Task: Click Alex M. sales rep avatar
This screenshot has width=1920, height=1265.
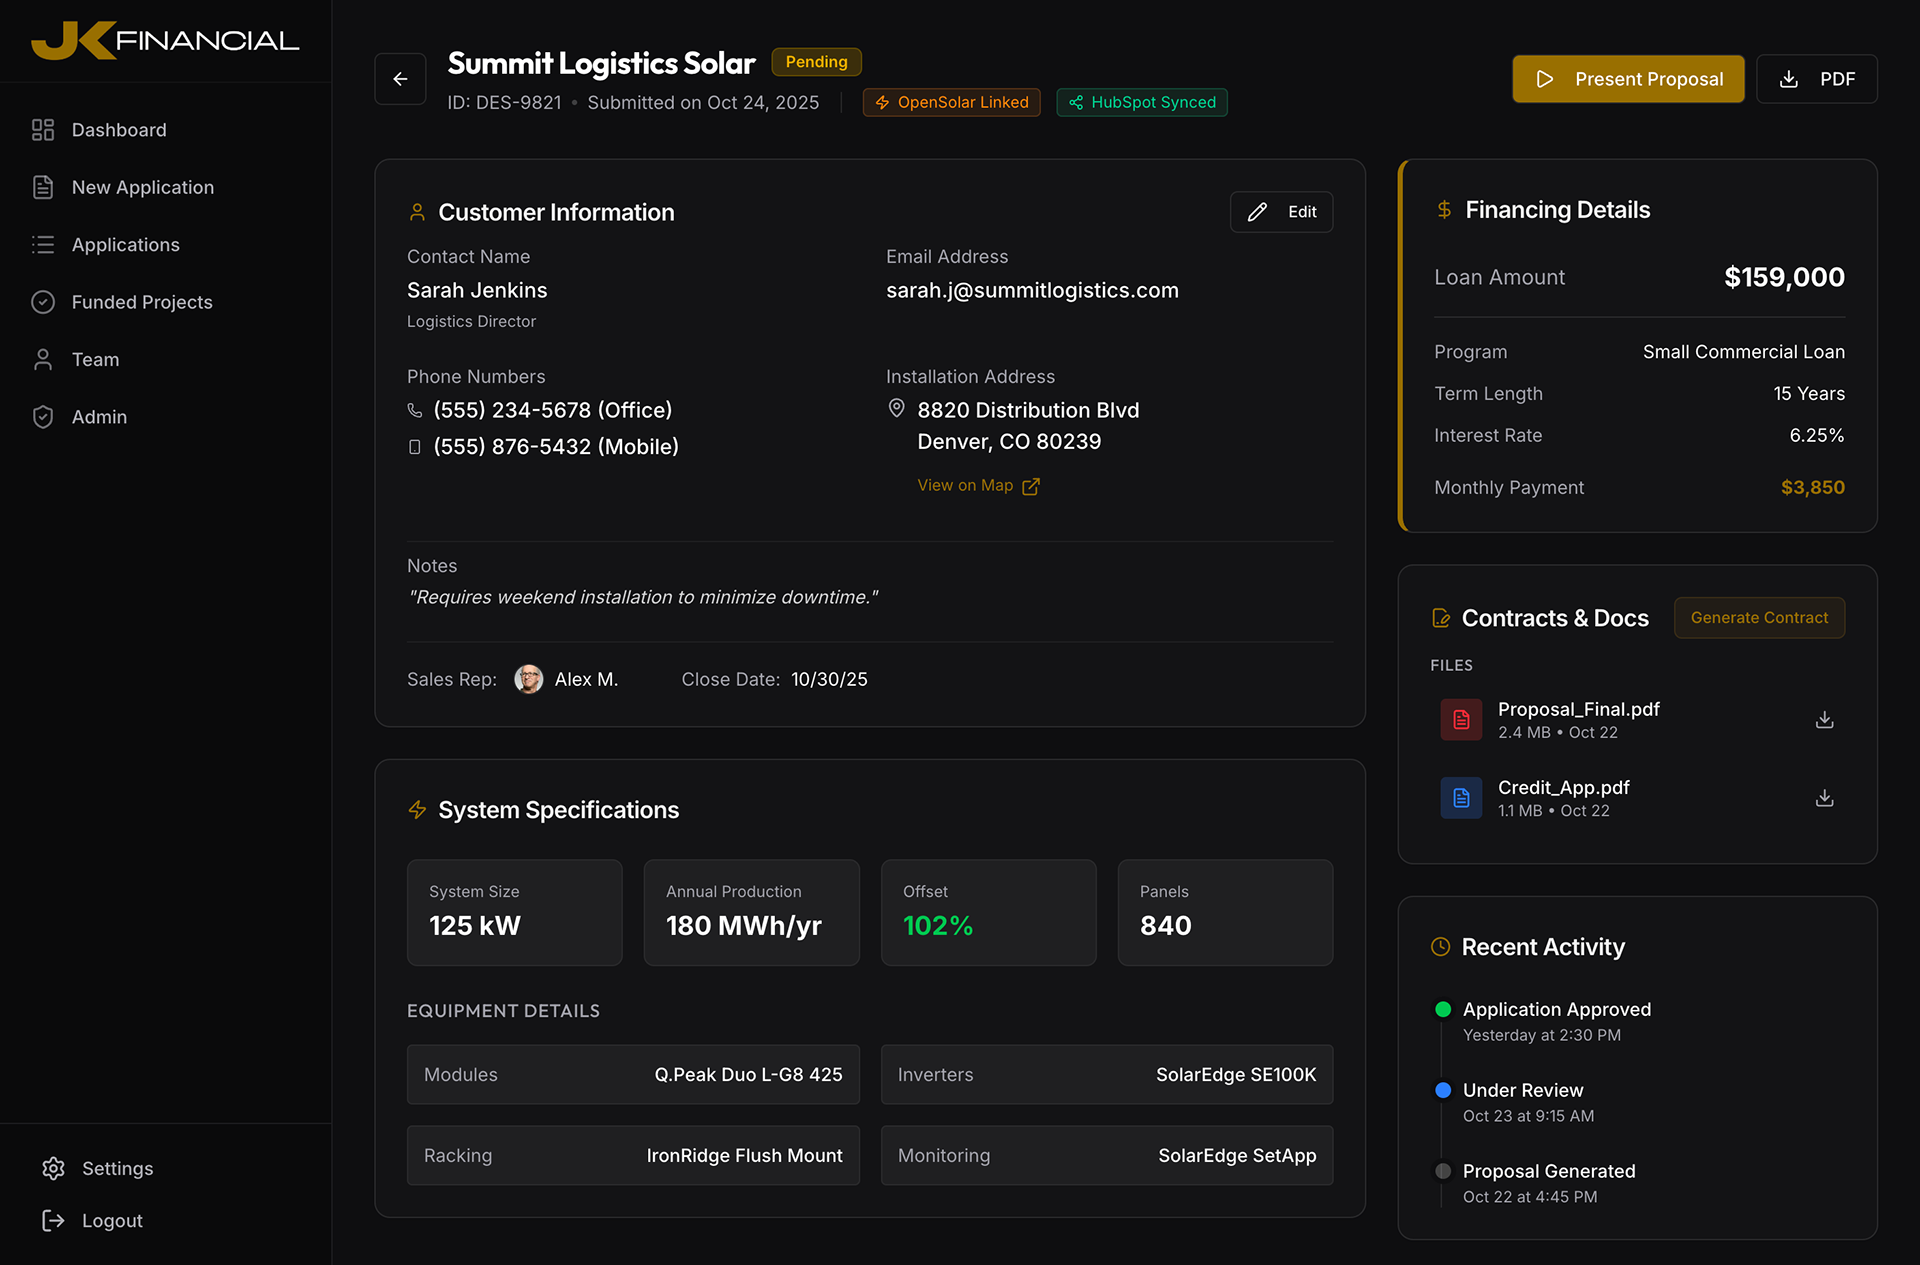Action: [528, 679]
